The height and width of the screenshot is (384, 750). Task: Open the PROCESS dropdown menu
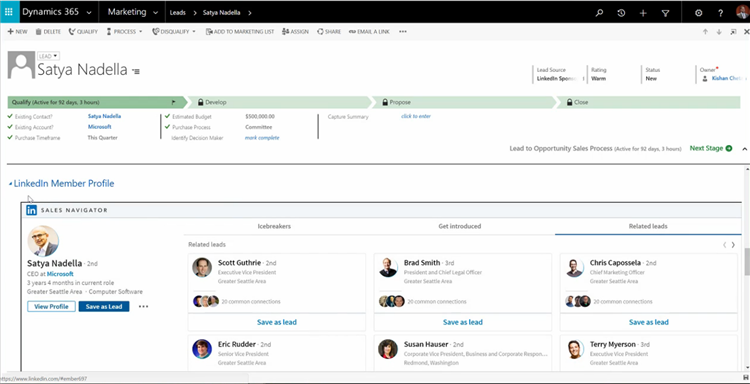tap(124, 32)
